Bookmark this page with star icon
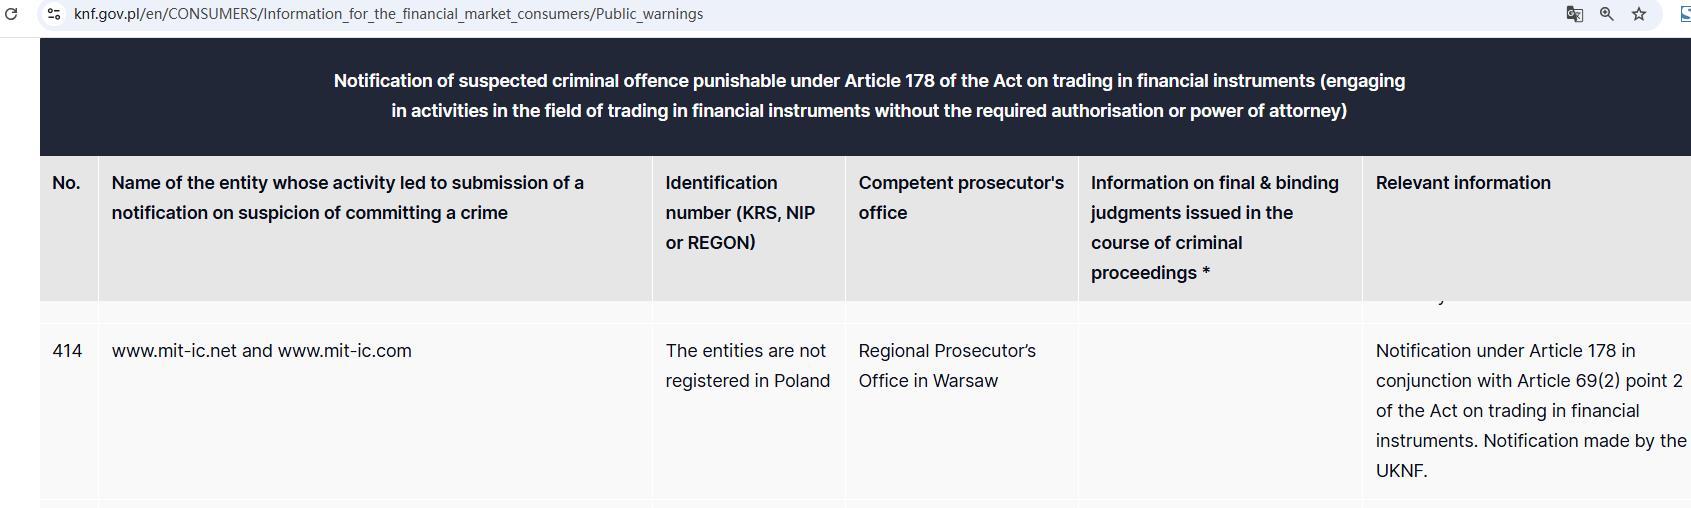 coord(1639,14)
